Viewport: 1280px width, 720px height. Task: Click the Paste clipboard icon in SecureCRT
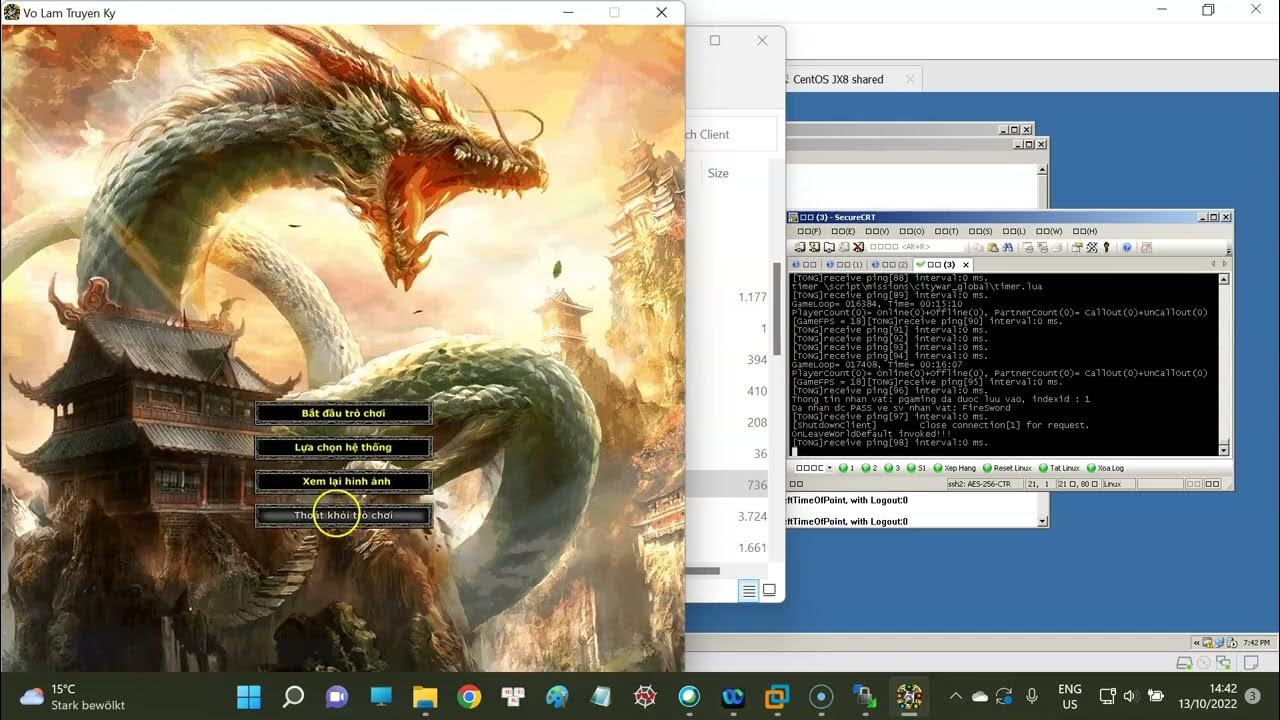pyautogui.click(x=993, y=247)
